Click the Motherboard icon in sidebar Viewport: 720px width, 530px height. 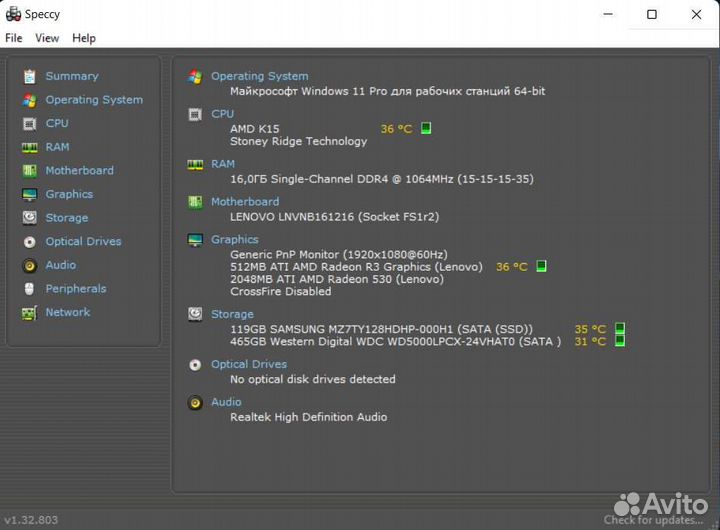(29, 171)
